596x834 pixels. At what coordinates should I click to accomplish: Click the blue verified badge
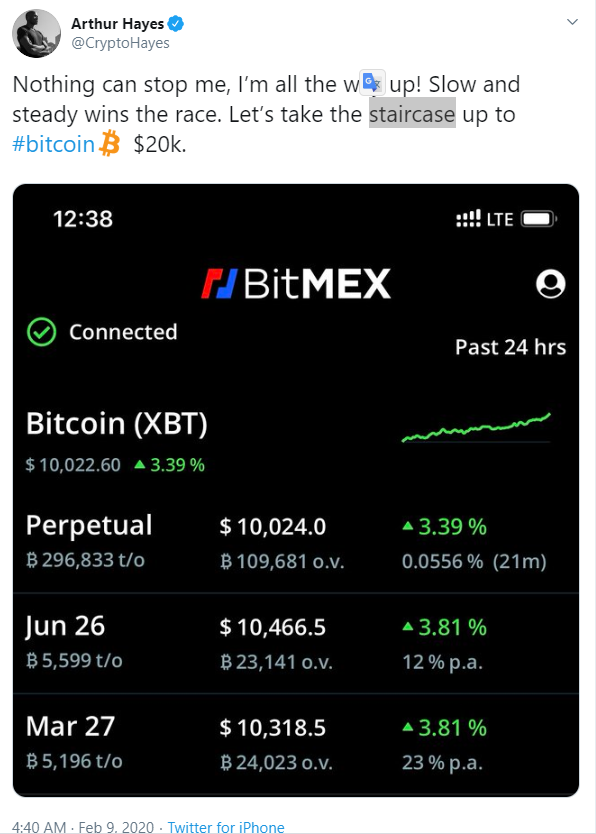pyautogui.click(x=175, y=23)
